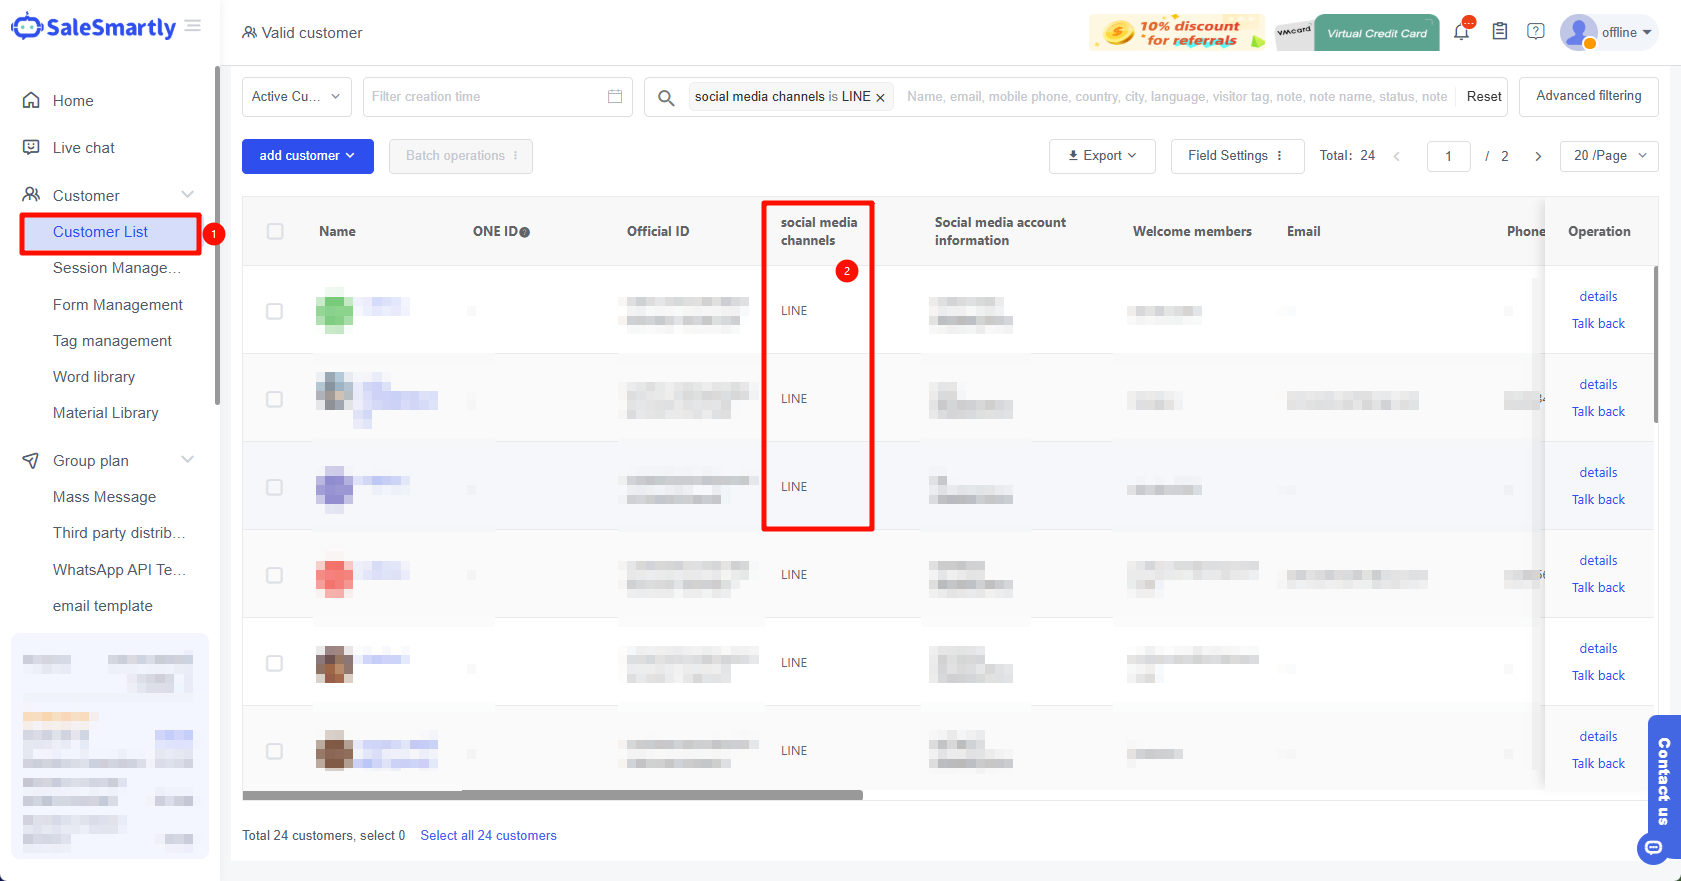
Task: Click the search magnifier icon
Action: tap(666, 97)
